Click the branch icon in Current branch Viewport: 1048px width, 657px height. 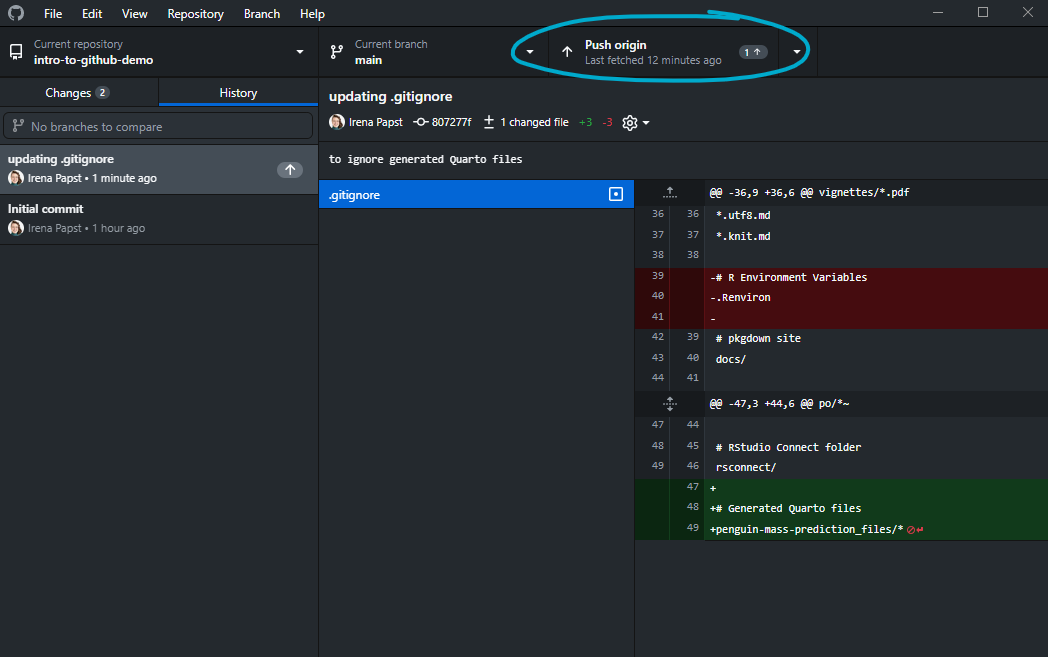(337, 52)
